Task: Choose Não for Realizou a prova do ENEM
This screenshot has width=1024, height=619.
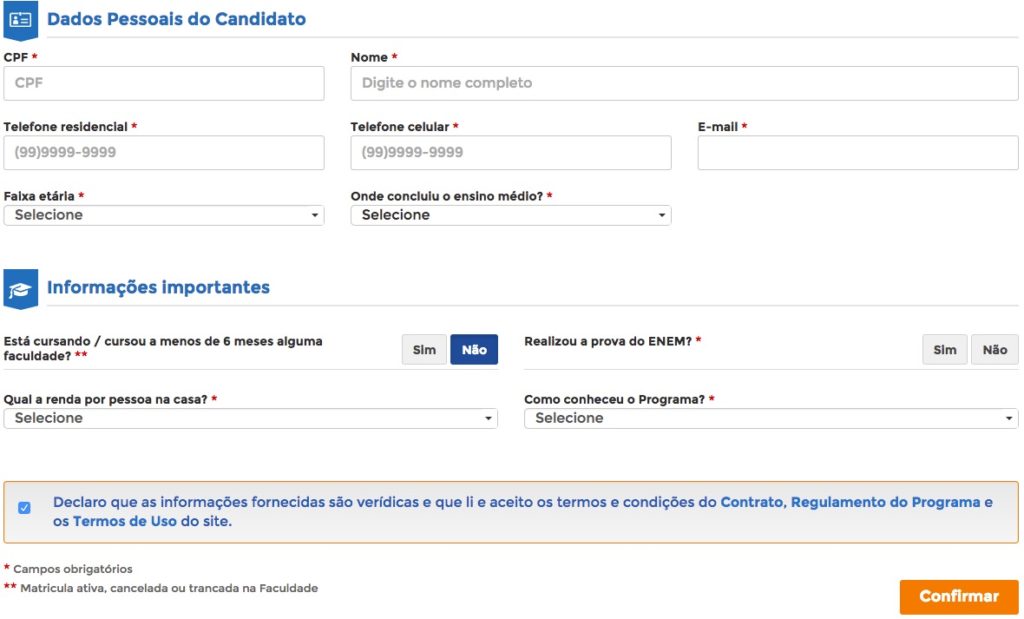Action: pyautogui.click(x=995, y=350)
